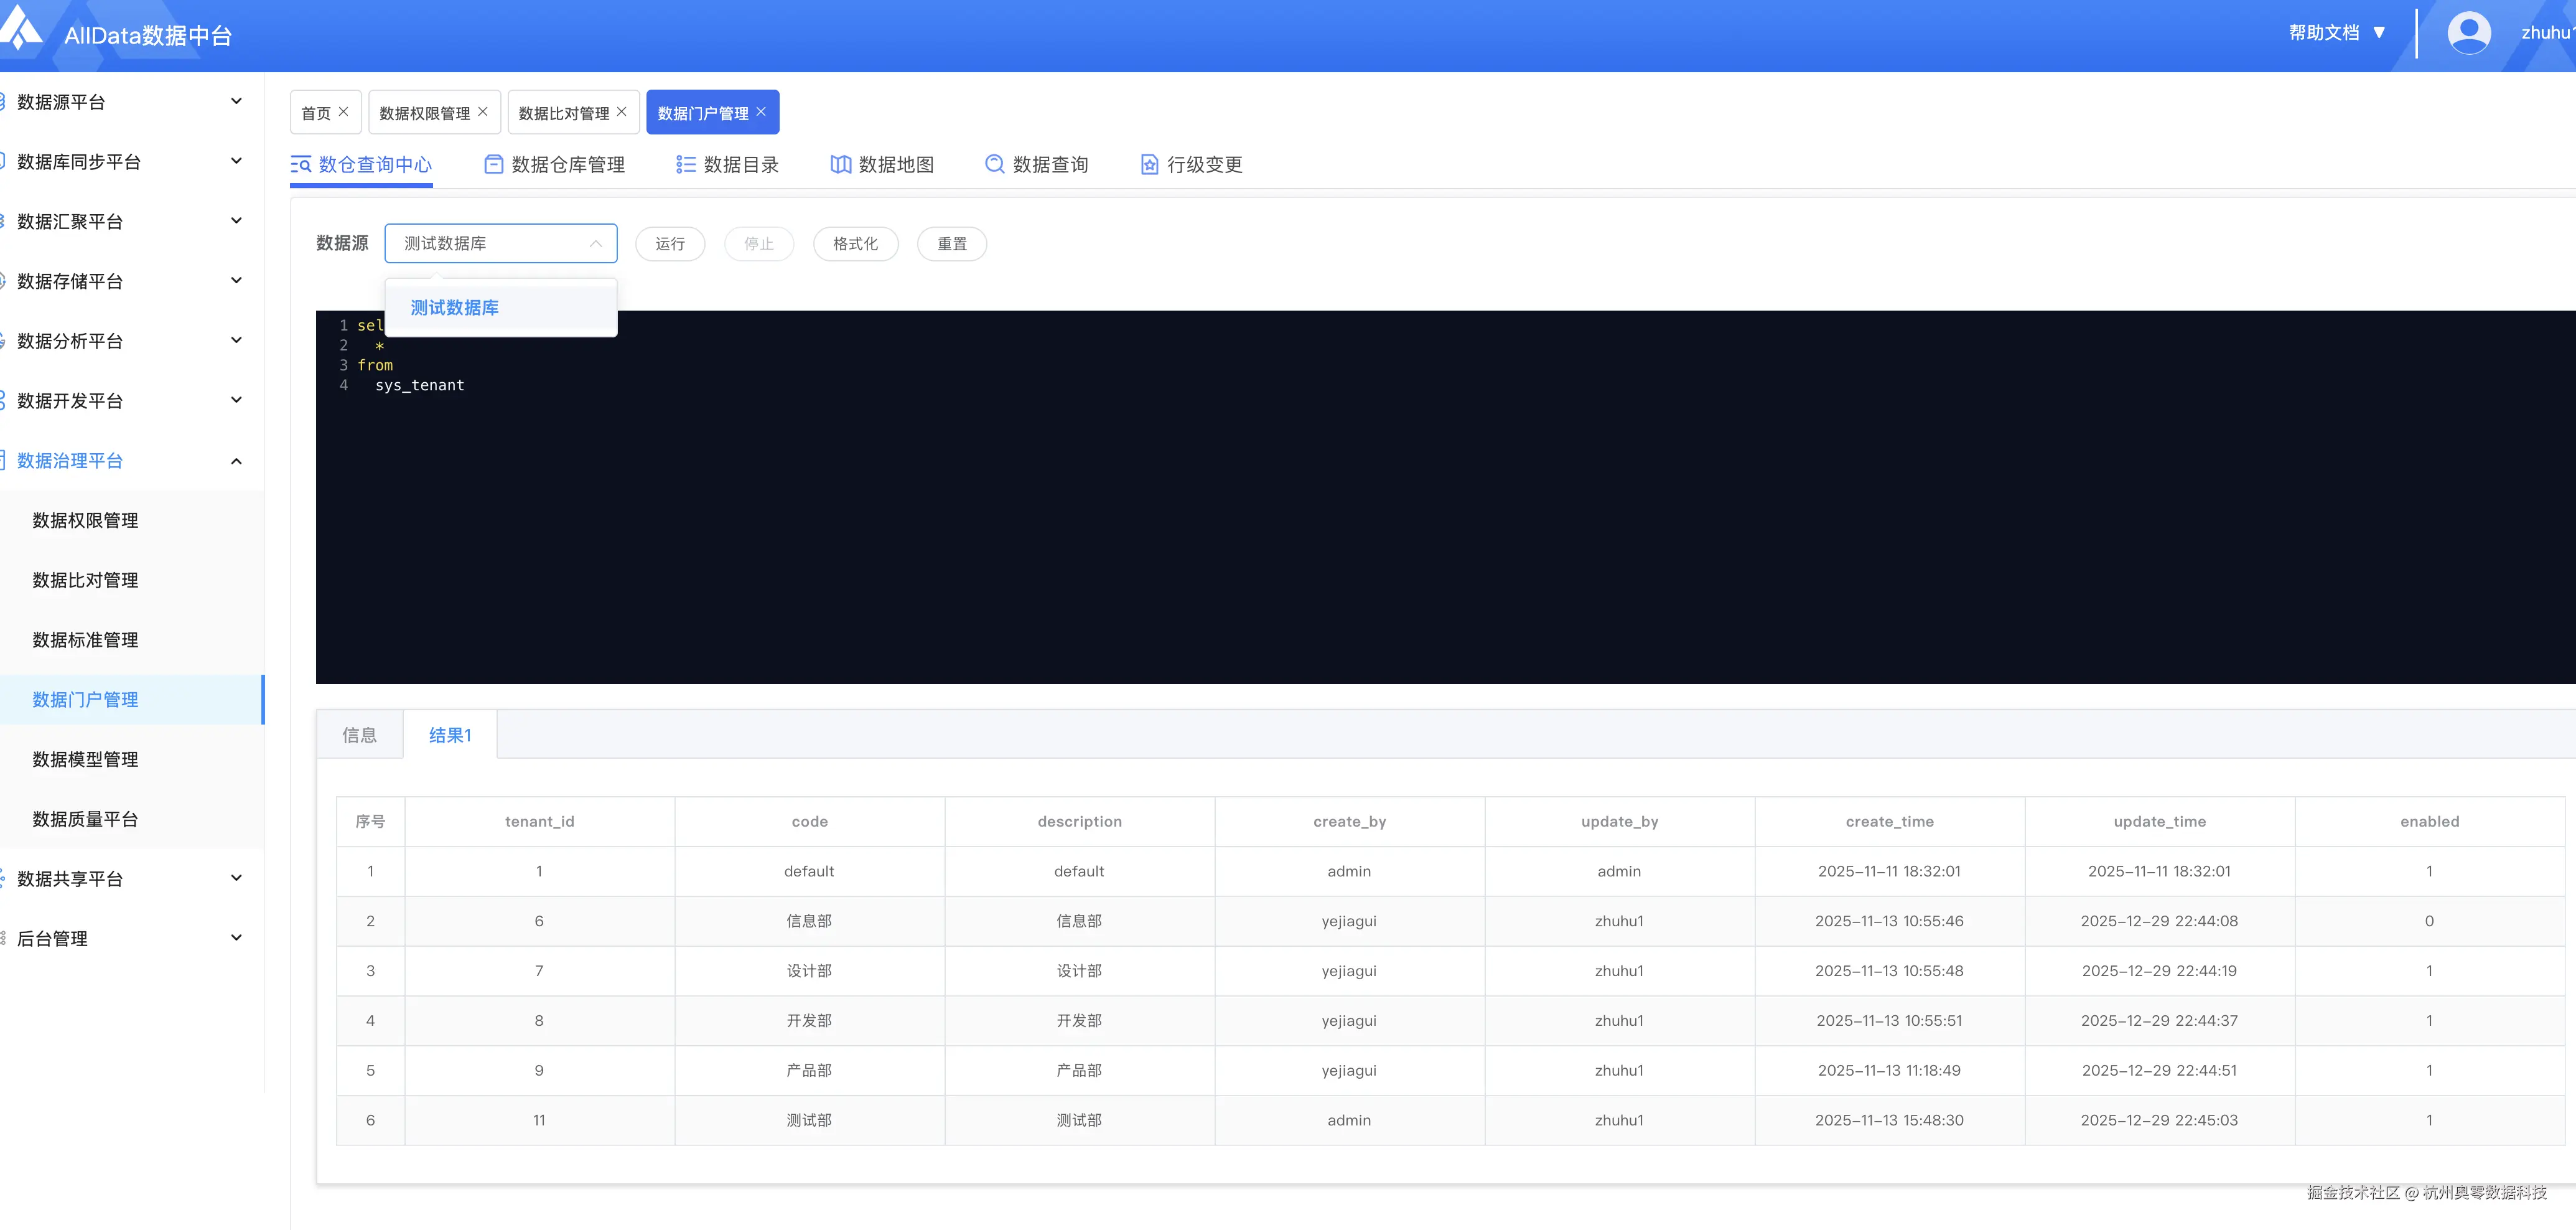2576x1230 pixels.
Task: Click the 重置 button
Action: point(952,244)
